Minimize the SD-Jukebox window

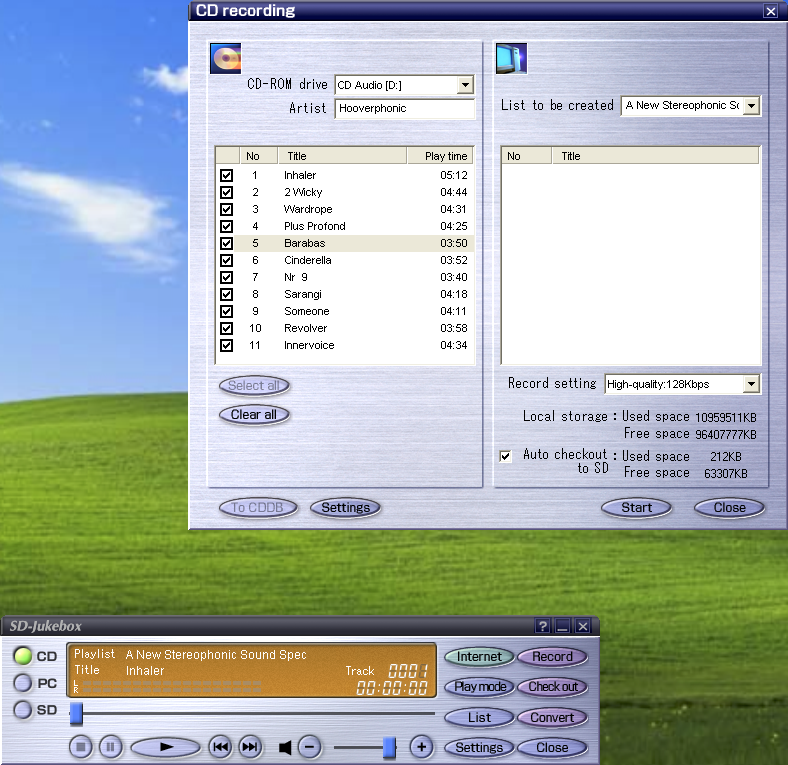click(x=562, y=626)
